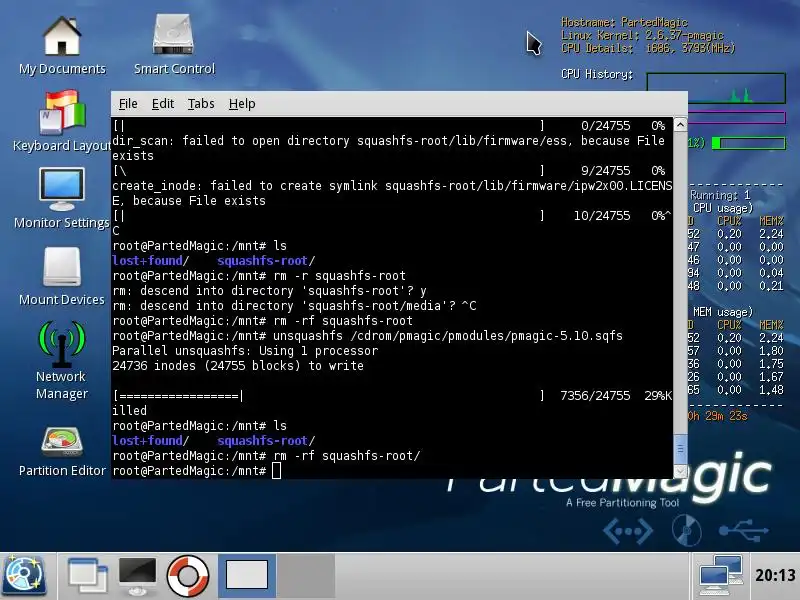800x600 pixels.
Task: Switch to the second gray workspace in pager
Action: (306, 576)
